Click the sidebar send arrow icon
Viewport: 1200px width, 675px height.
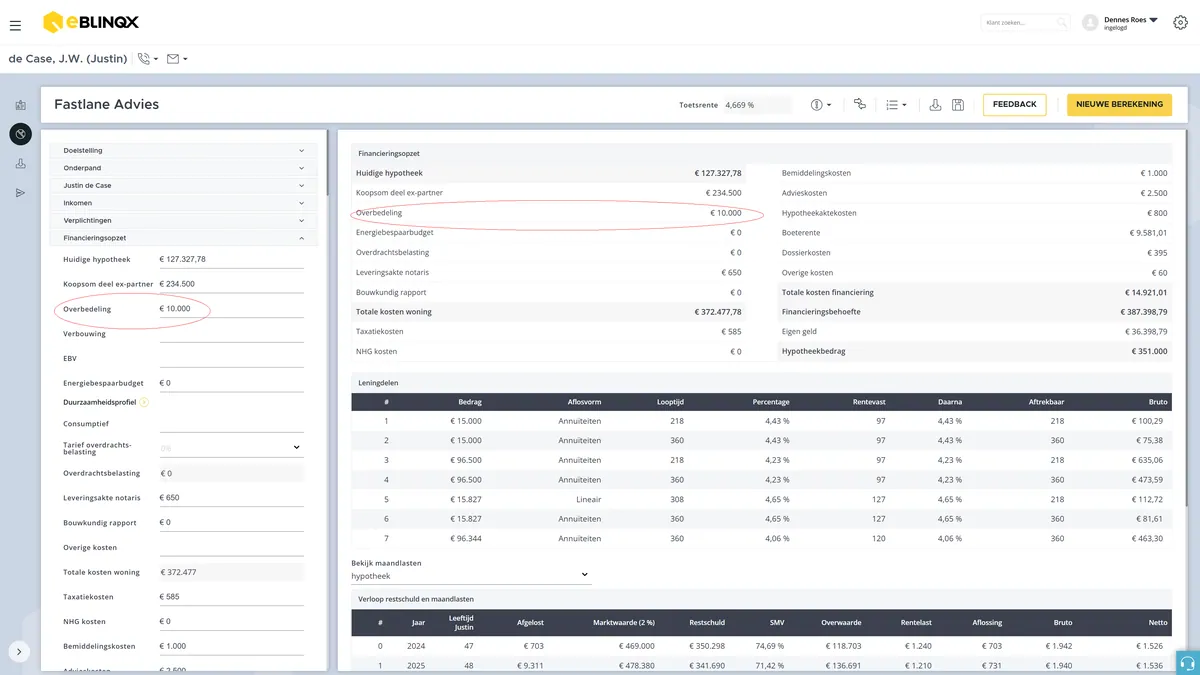[x=20, y=193]
